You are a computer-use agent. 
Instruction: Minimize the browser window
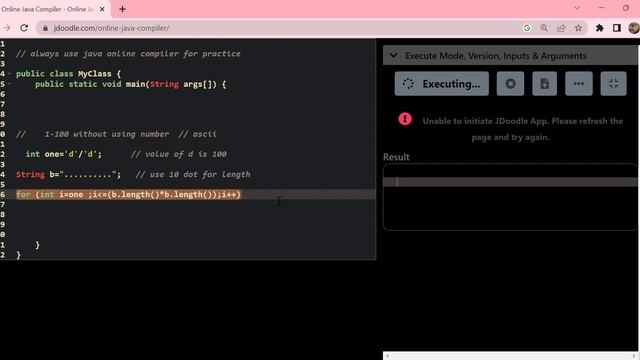(601, 8)
